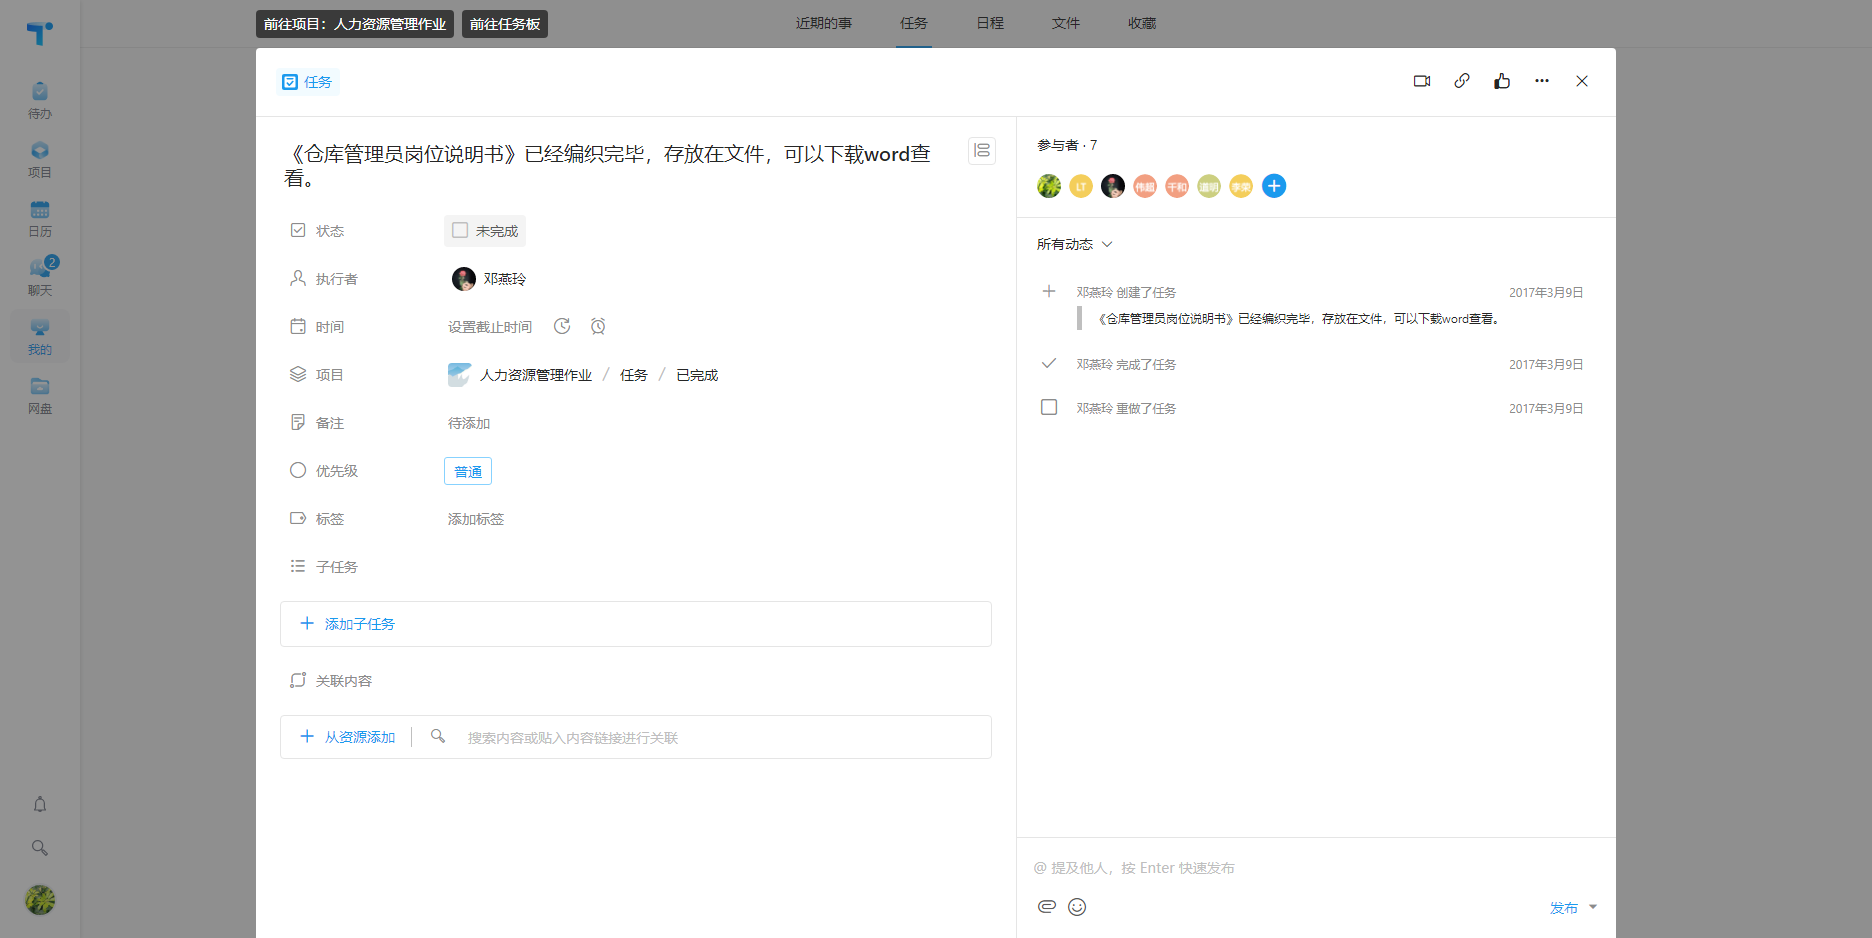1872x938 pixels.
Task: Click the first participant avatar with green plant
Action: [x=1049, y=186]
